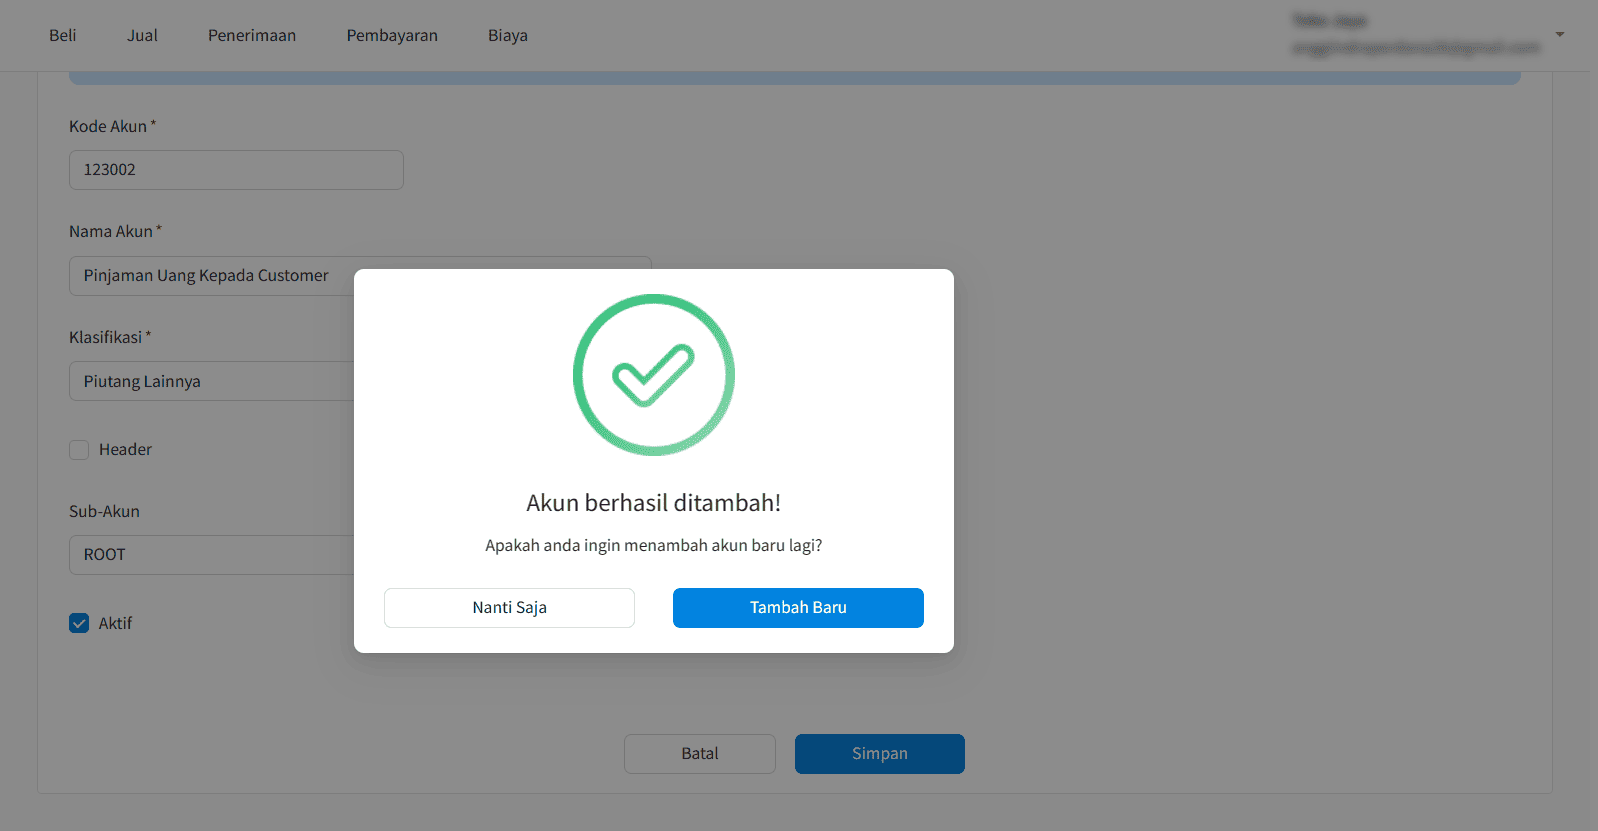1598x831 pixels.
Task: Open the user account dropdown arrow
Action: 1559,35
